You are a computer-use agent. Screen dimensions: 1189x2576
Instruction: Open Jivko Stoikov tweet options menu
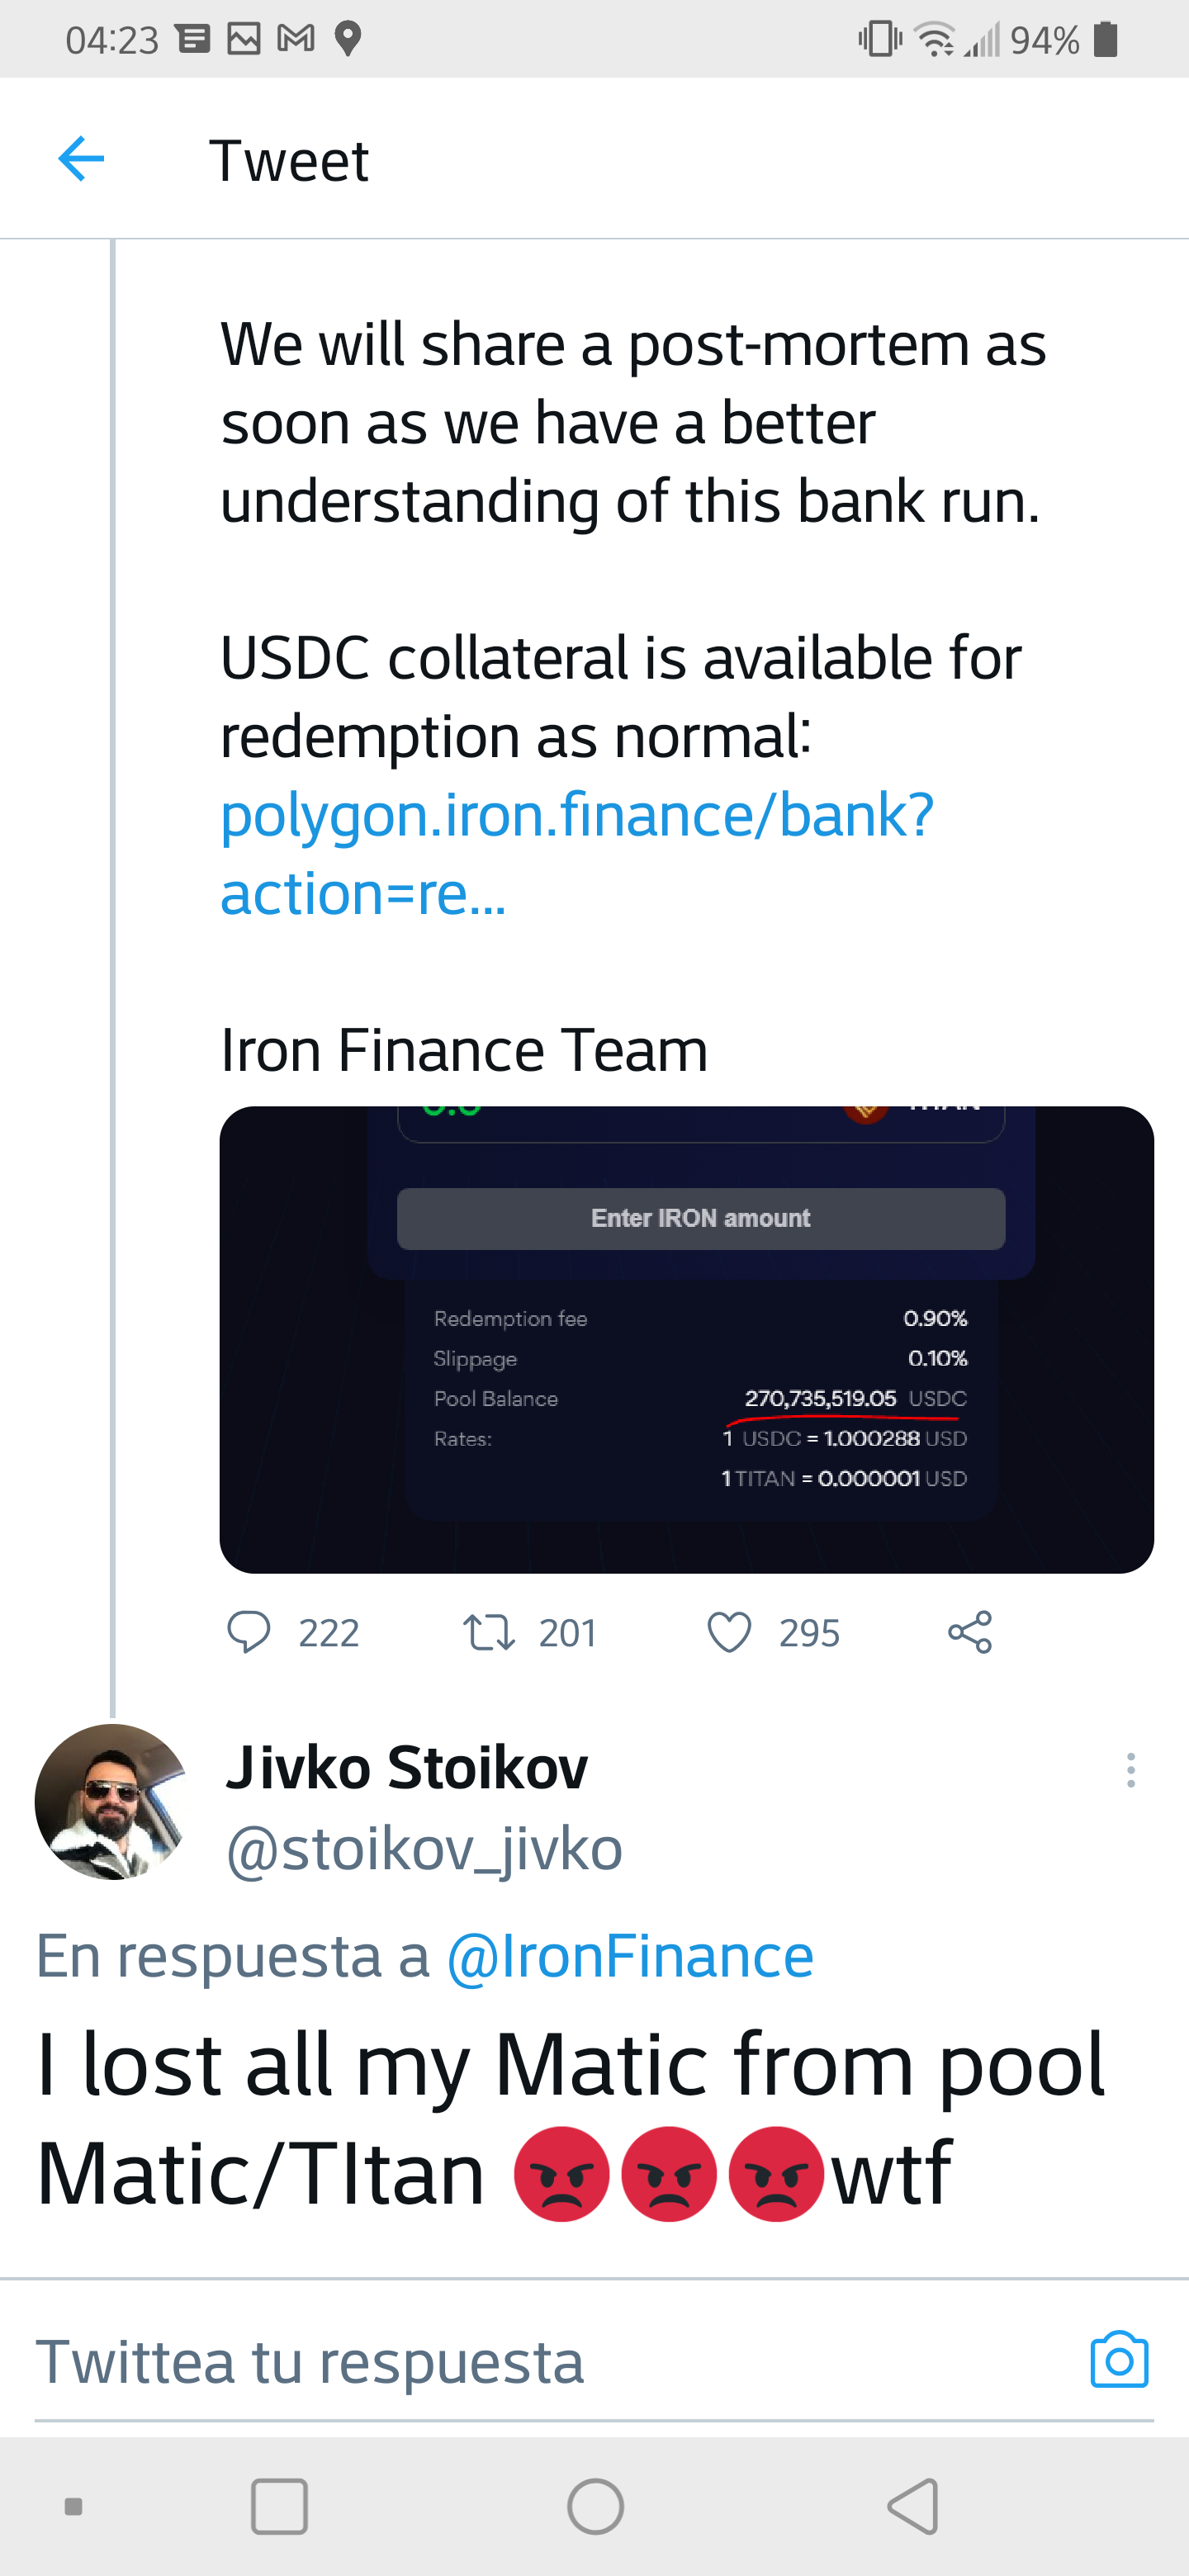pyautogui.click(x=1130, y=1770)
